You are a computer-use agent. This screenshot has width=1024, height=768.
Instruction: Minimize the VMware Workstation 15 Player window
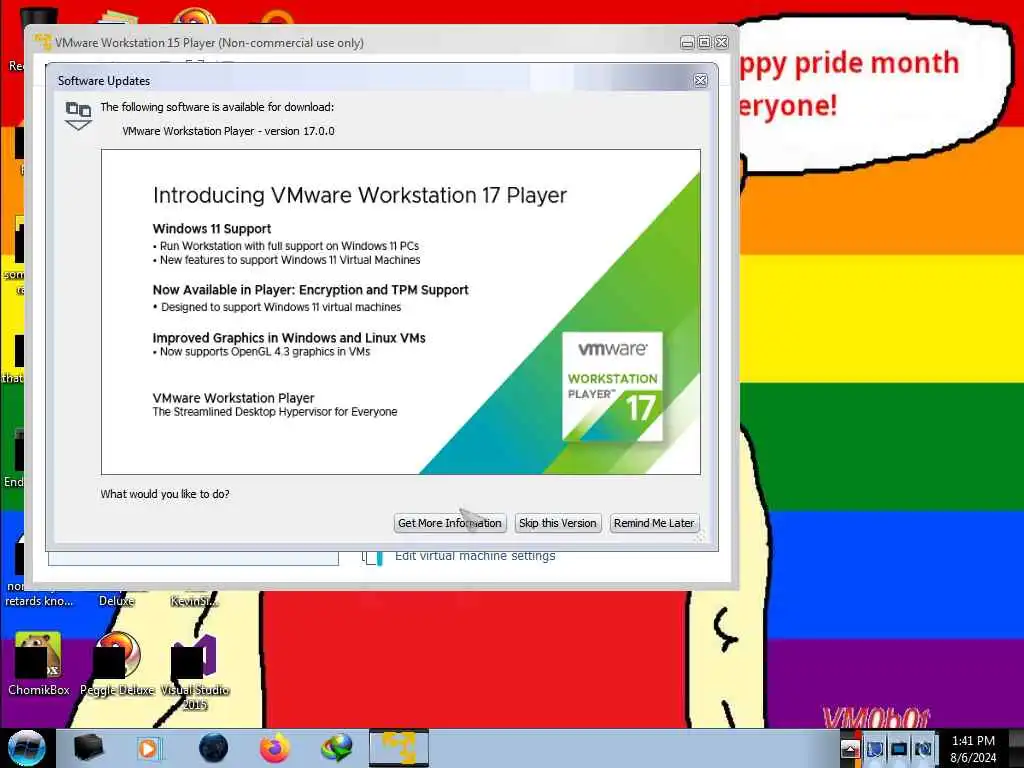[x=687, y=42]
